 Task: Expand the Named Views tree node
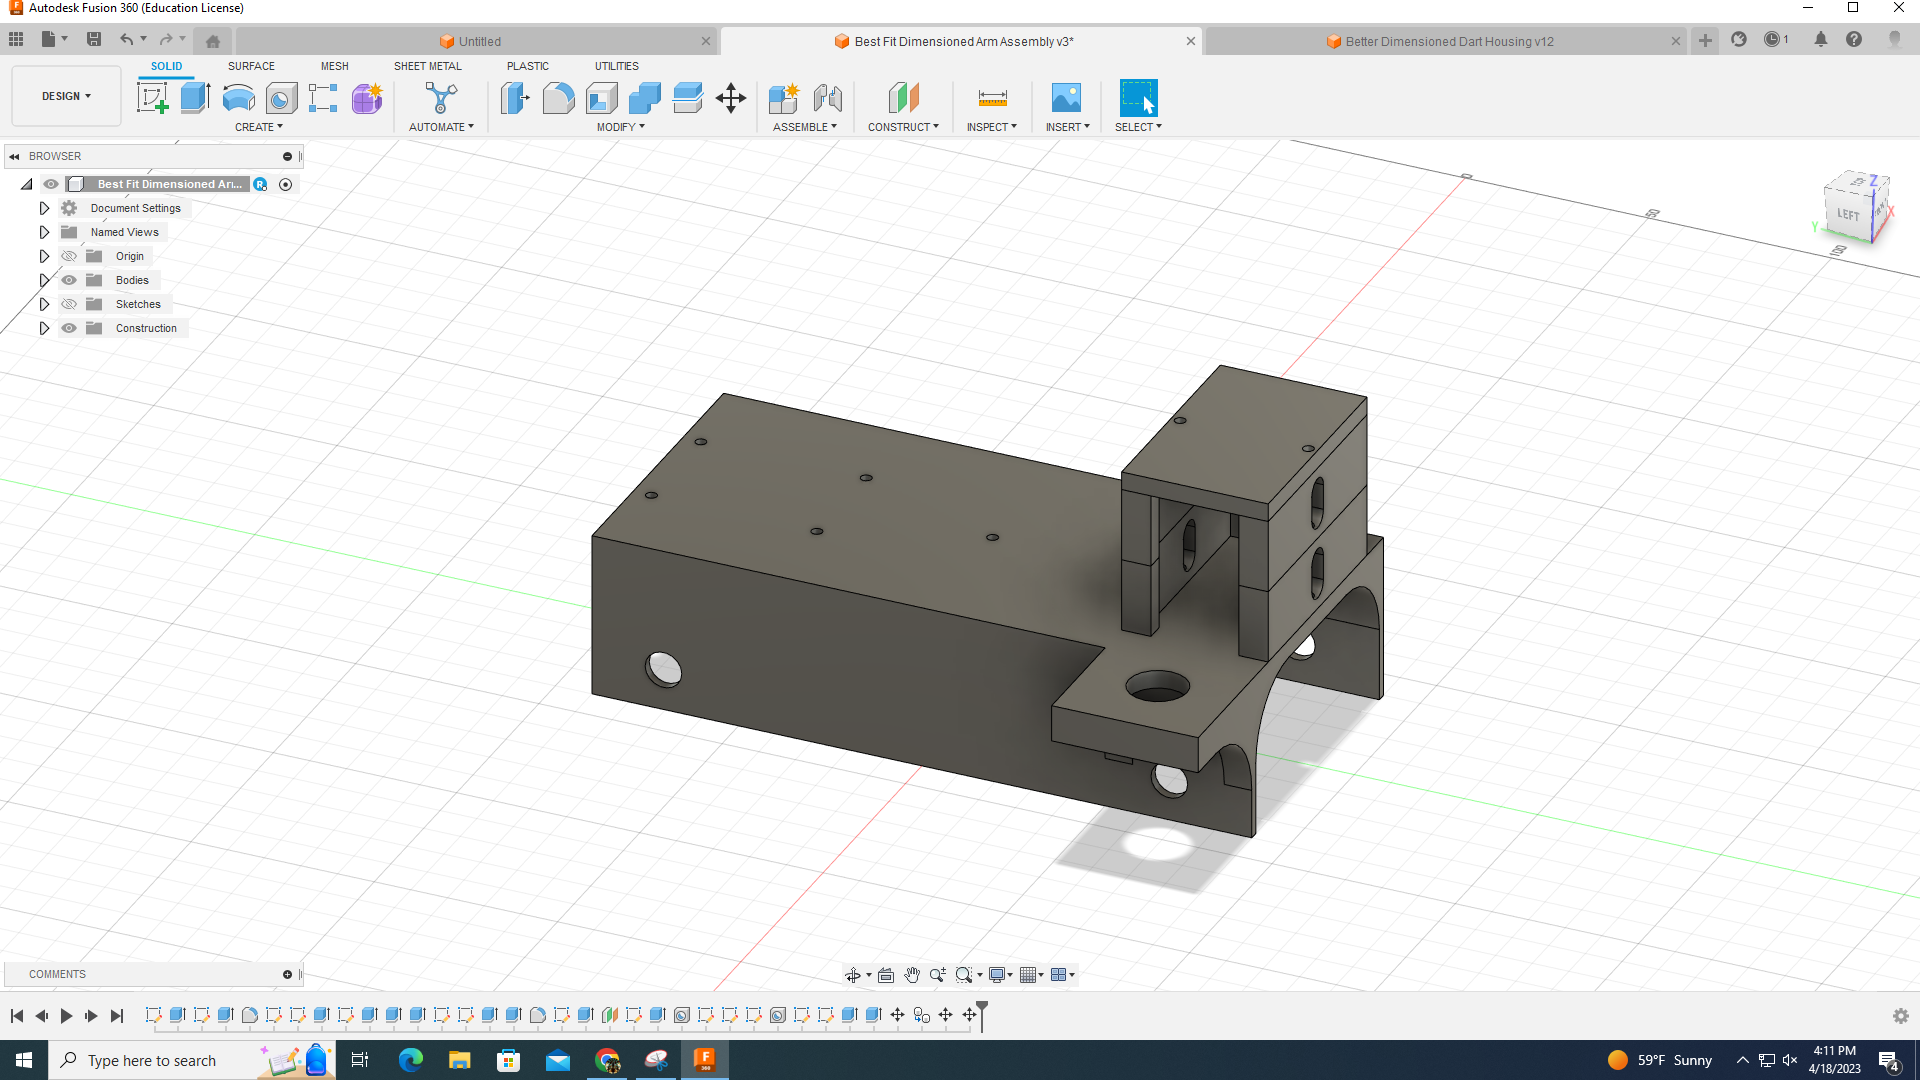(44, 231)
